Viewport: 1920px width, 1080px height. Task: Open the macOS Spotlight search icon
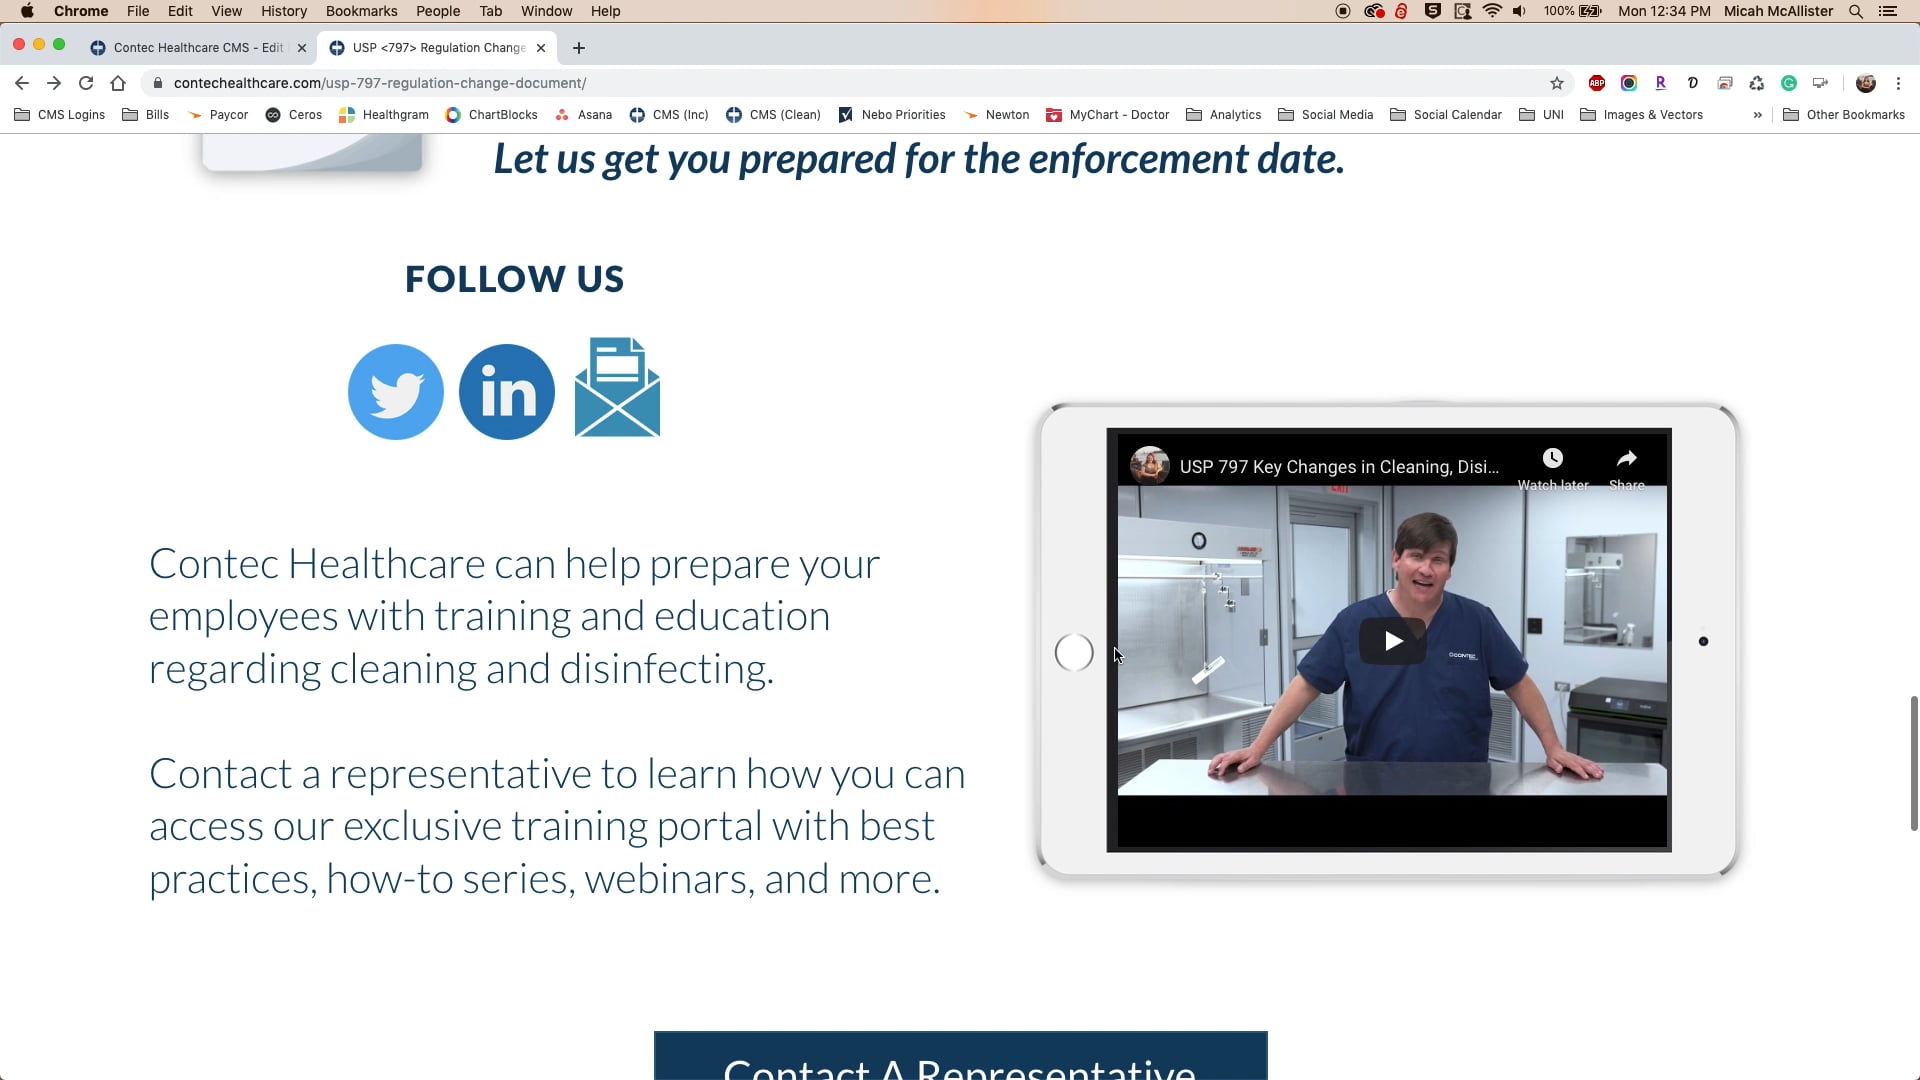pos(1856,11)
